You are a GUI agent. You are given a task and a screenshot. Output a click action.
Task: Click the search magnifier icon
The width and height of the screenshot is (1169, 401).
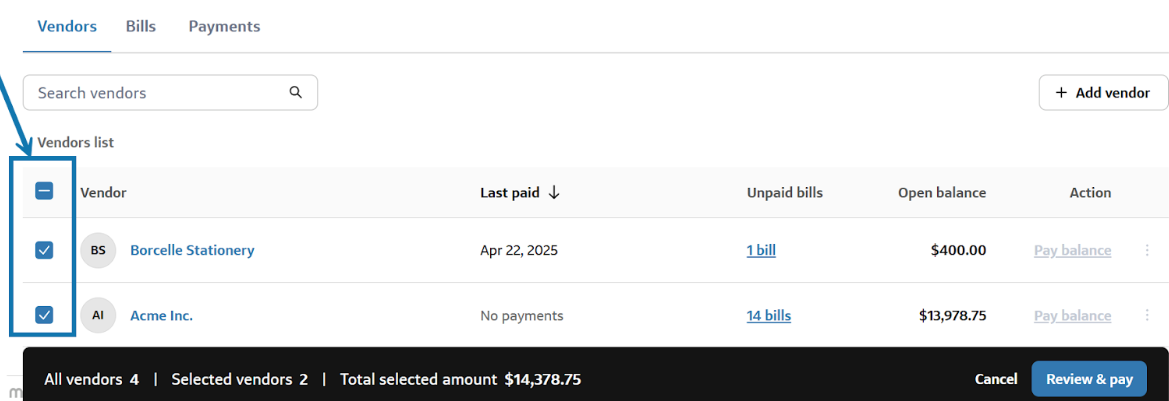click(296, 92)
